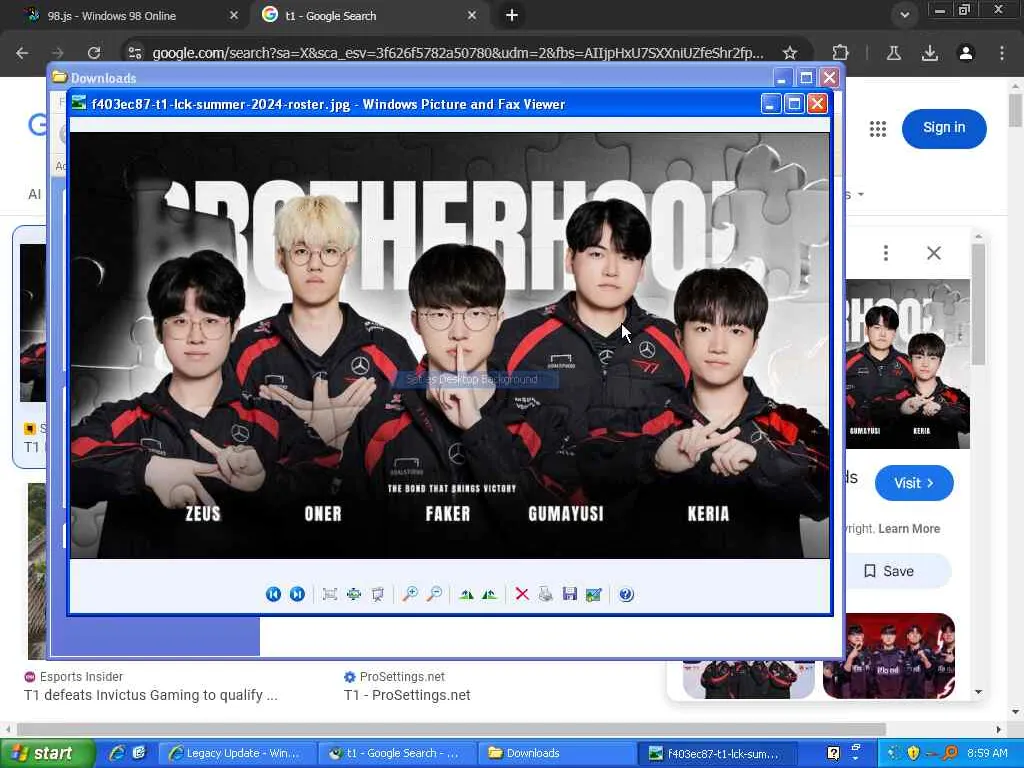Click security shield tray icon
The image size is (1024, 768).
coord(913,753)
